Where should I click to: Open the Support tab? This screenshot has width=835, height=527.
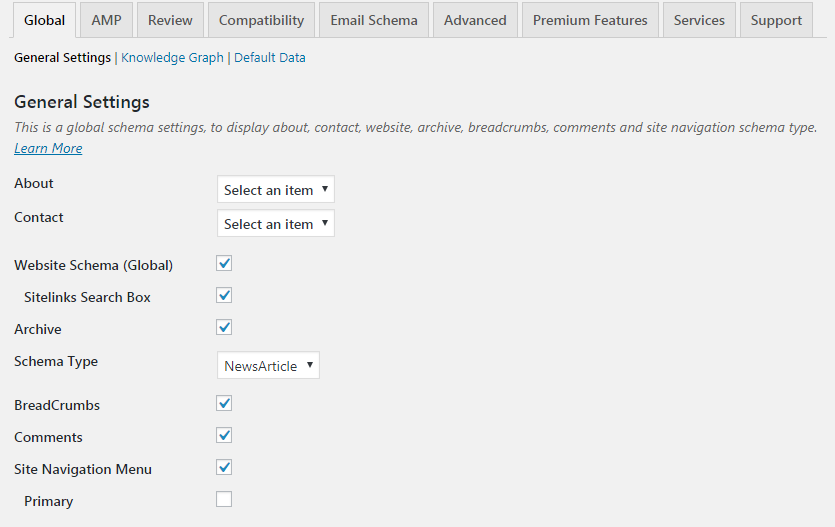(x=776, y=20)
